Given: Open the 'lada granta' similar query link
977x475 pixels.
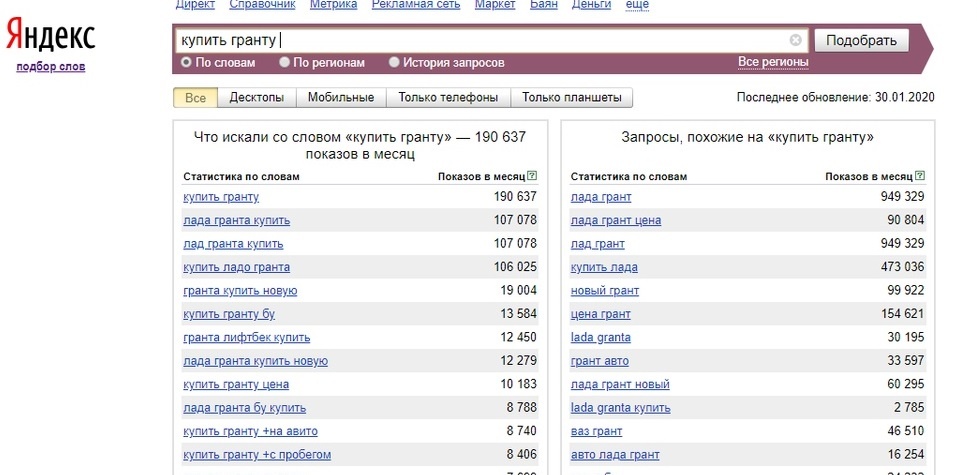Looking at the screenshot, I should coord(601,337).
